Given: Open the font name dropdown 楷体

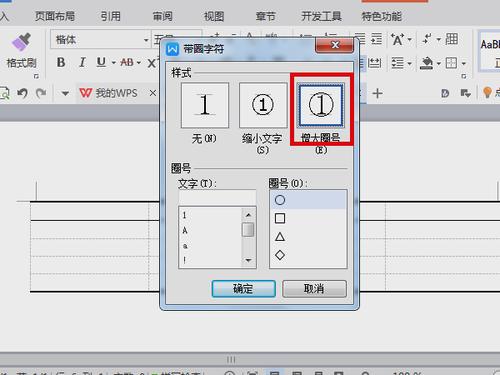Looking at the screenshot, I should 146,40.
